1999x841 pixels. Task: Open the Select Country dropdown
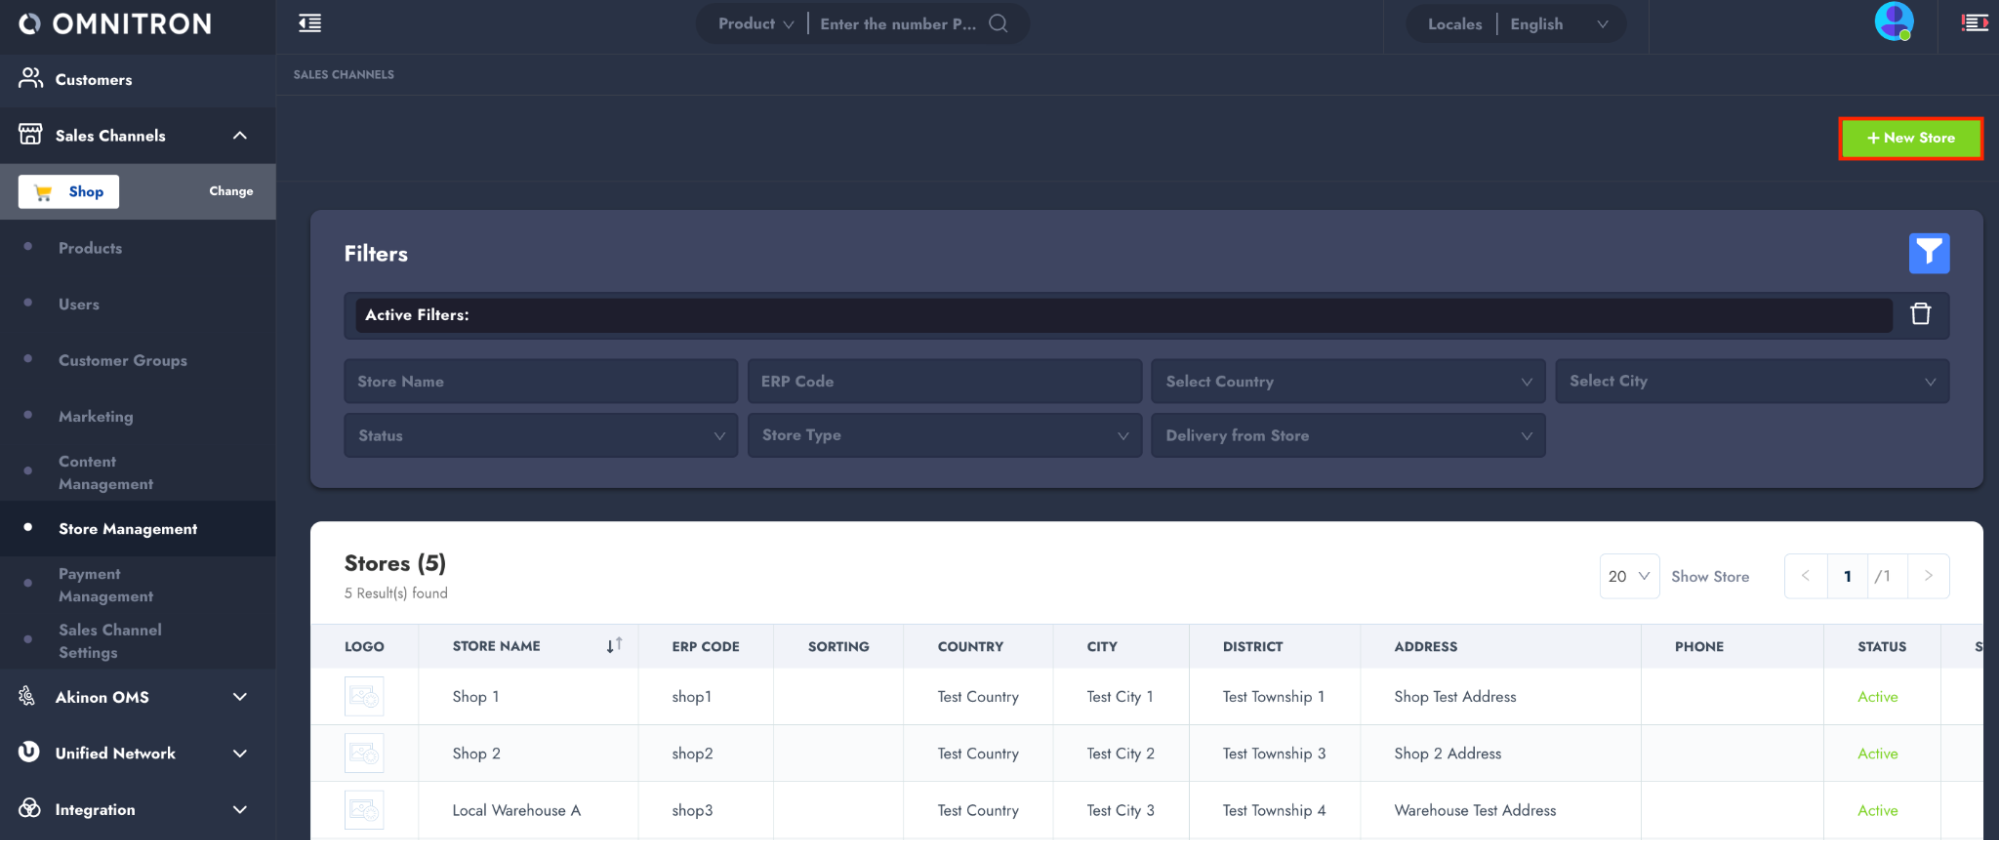click(x=1347, y=381)
